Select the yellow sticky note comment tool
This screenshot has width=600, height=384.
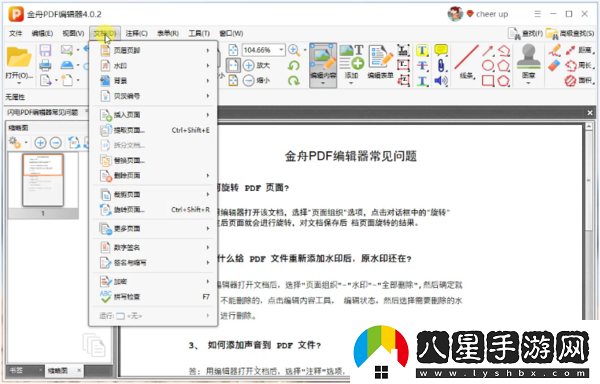point(441,50)
